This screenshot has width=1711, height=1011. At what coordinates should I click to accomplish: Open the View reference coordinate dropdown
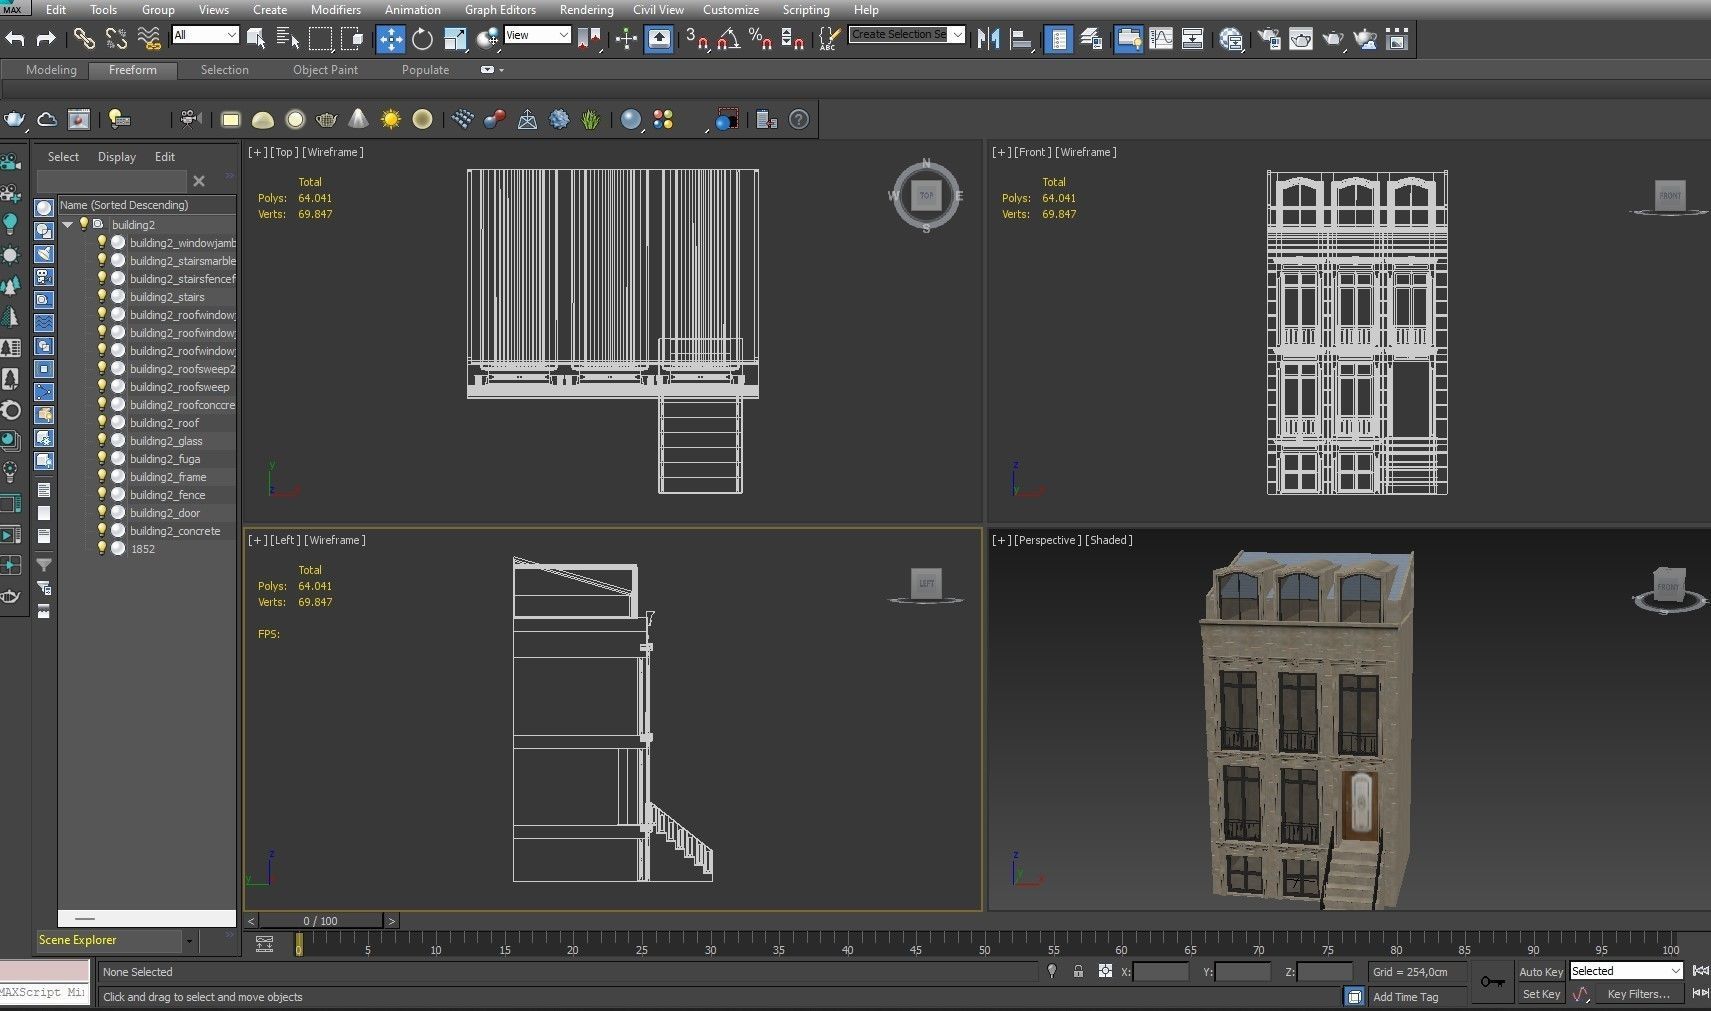537,35
